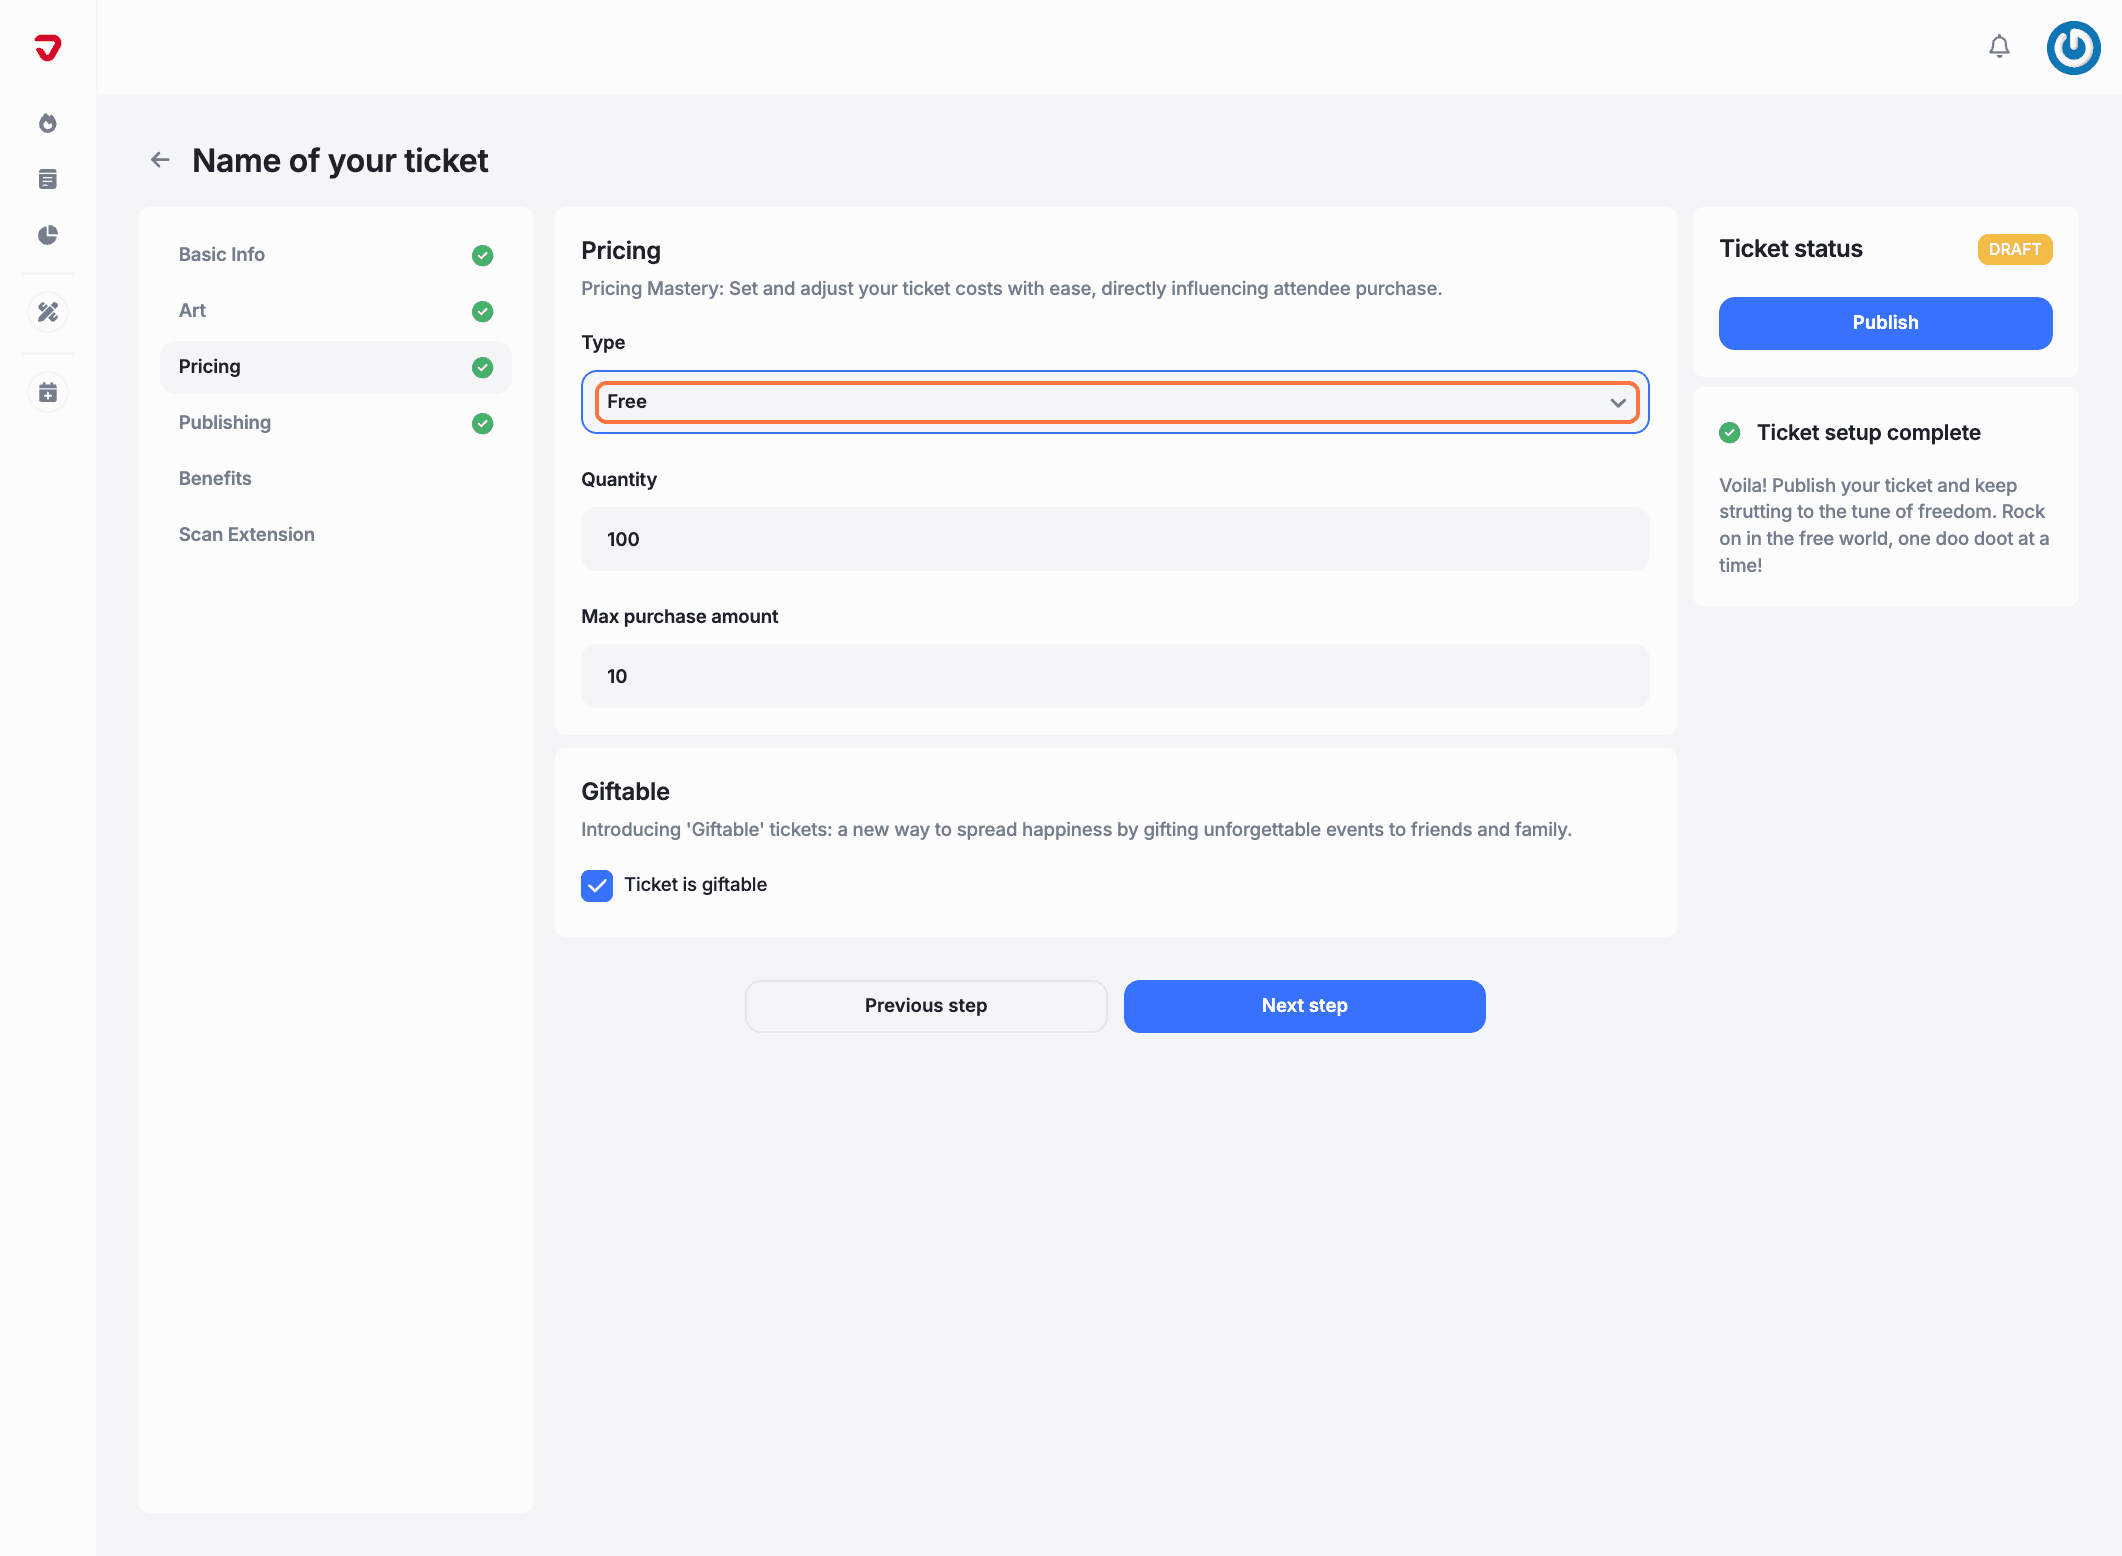Open the calendar plus icon in the sidebar
The height and width of the screenshot is (1556, 2122).
47,392
